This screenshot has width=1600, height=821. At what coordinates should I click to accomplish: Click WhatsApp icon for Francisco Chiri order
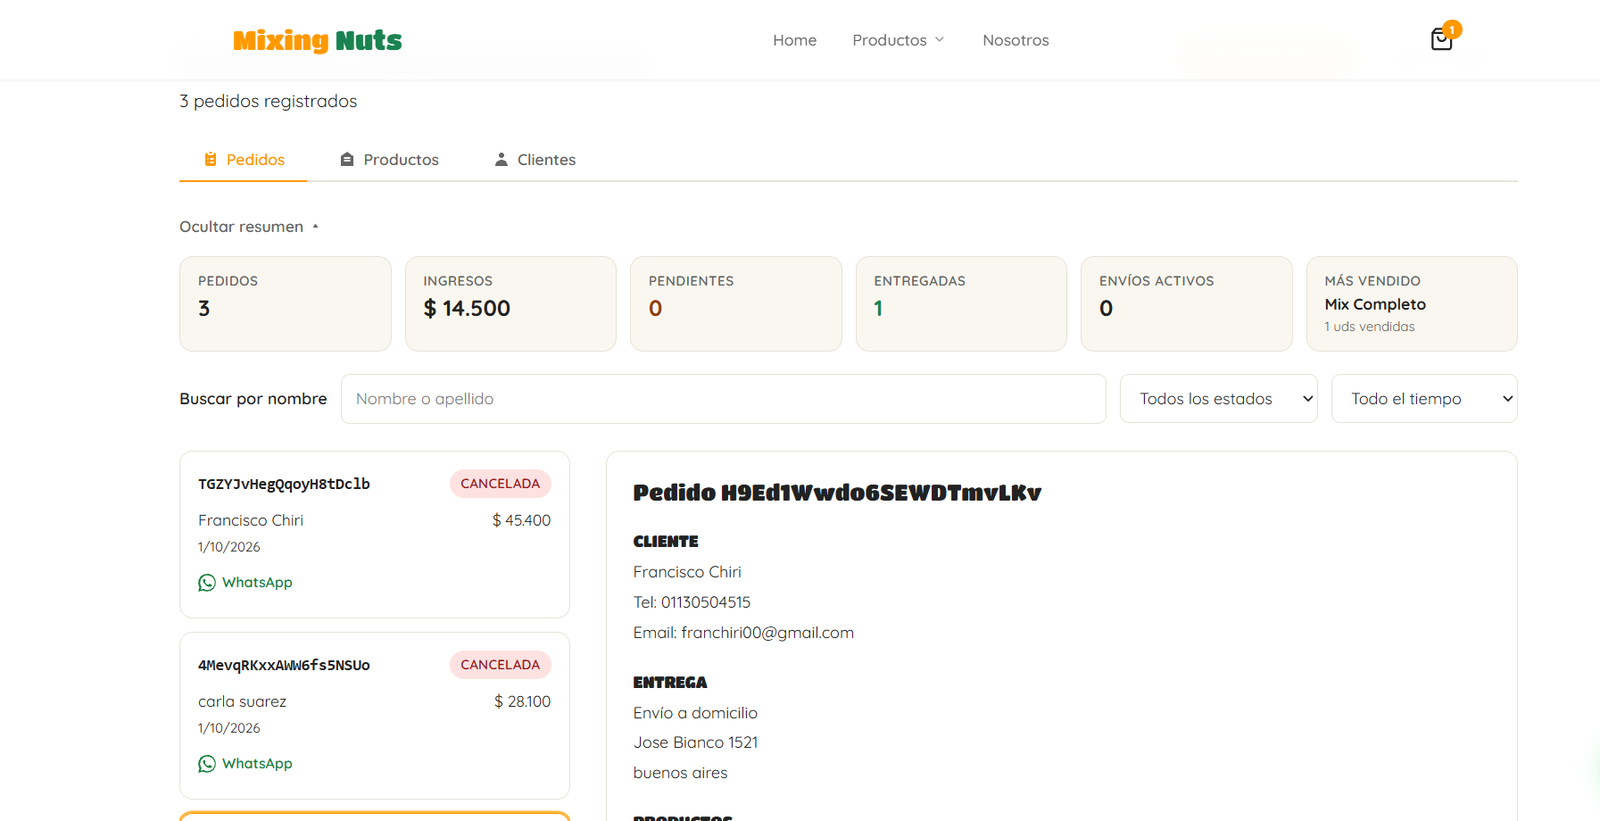pos(207,583)
